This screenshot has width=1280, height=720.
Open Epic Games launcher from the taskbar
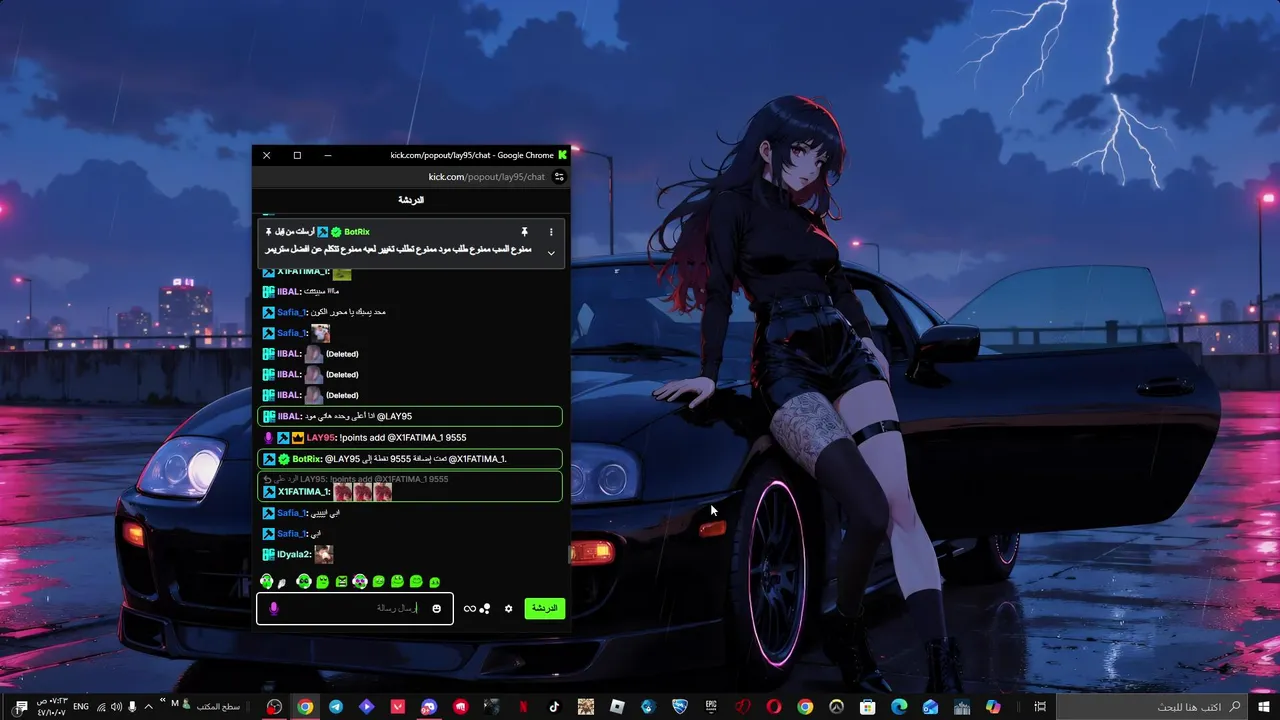[711, 707]
